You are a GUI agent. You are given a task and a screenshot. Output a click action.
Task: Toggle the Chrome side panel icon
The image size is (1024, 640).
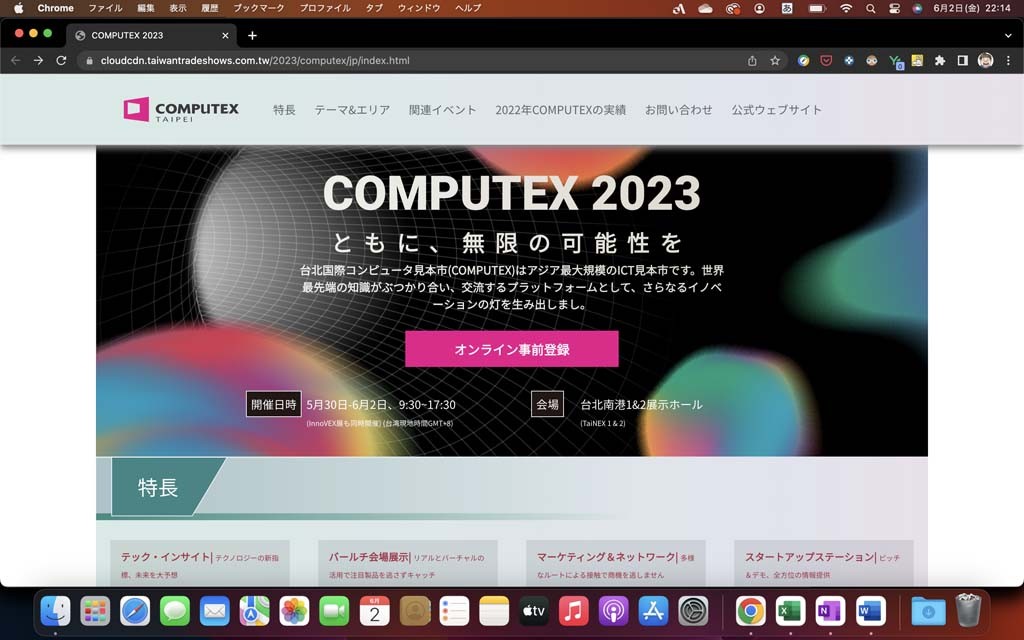pyautogui.click(x=963, y=61)
